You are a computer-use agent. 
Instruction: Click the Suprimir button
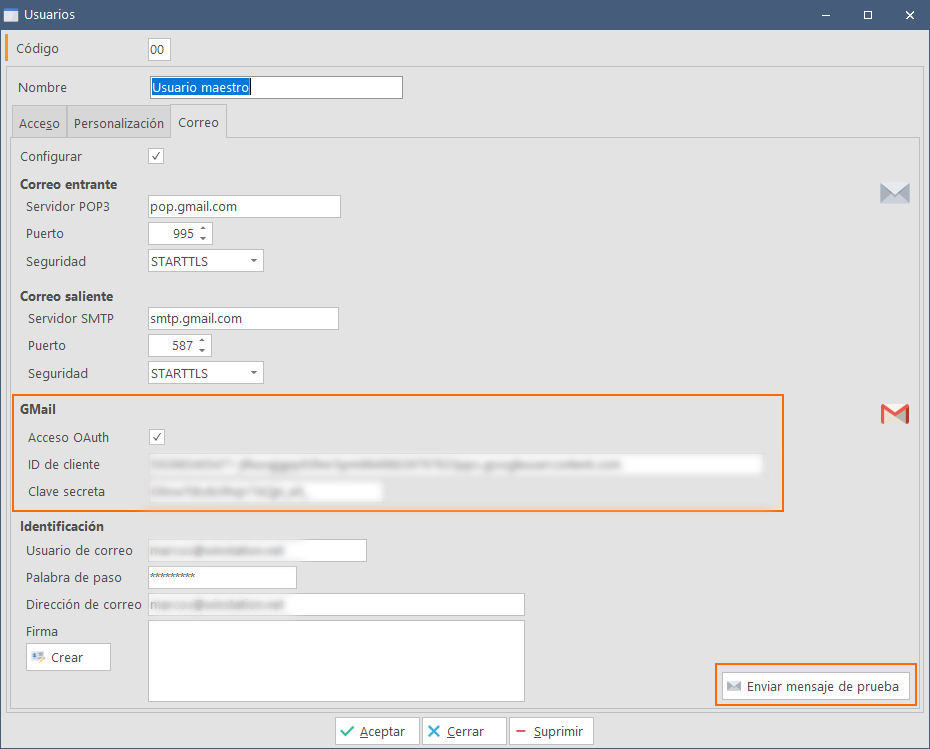coord(551,731)
